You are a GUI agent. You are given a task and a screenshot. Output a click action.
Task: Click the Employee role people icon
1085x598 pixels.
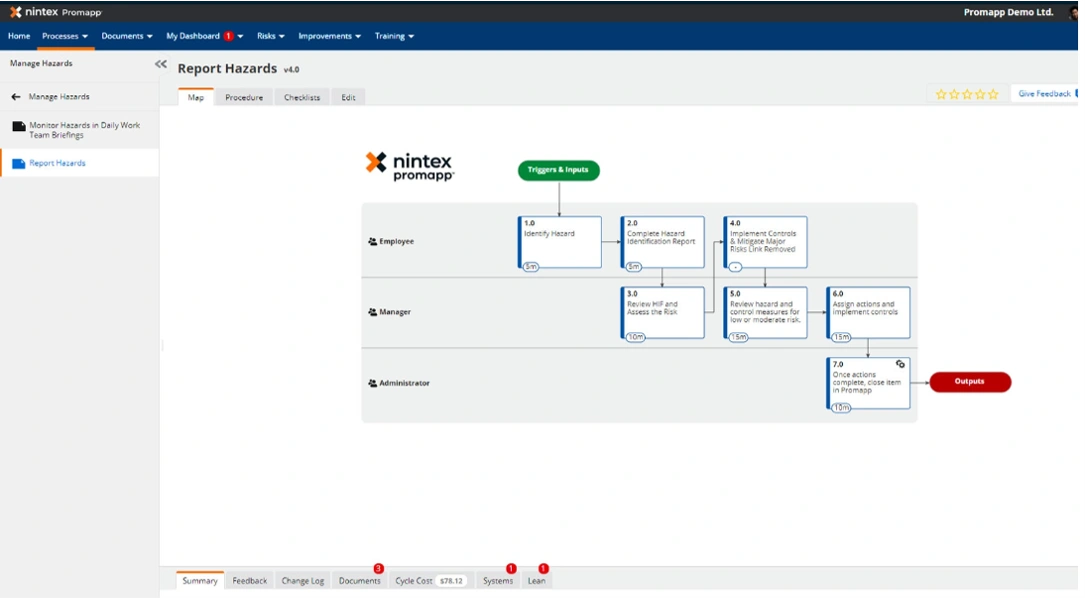372,242
